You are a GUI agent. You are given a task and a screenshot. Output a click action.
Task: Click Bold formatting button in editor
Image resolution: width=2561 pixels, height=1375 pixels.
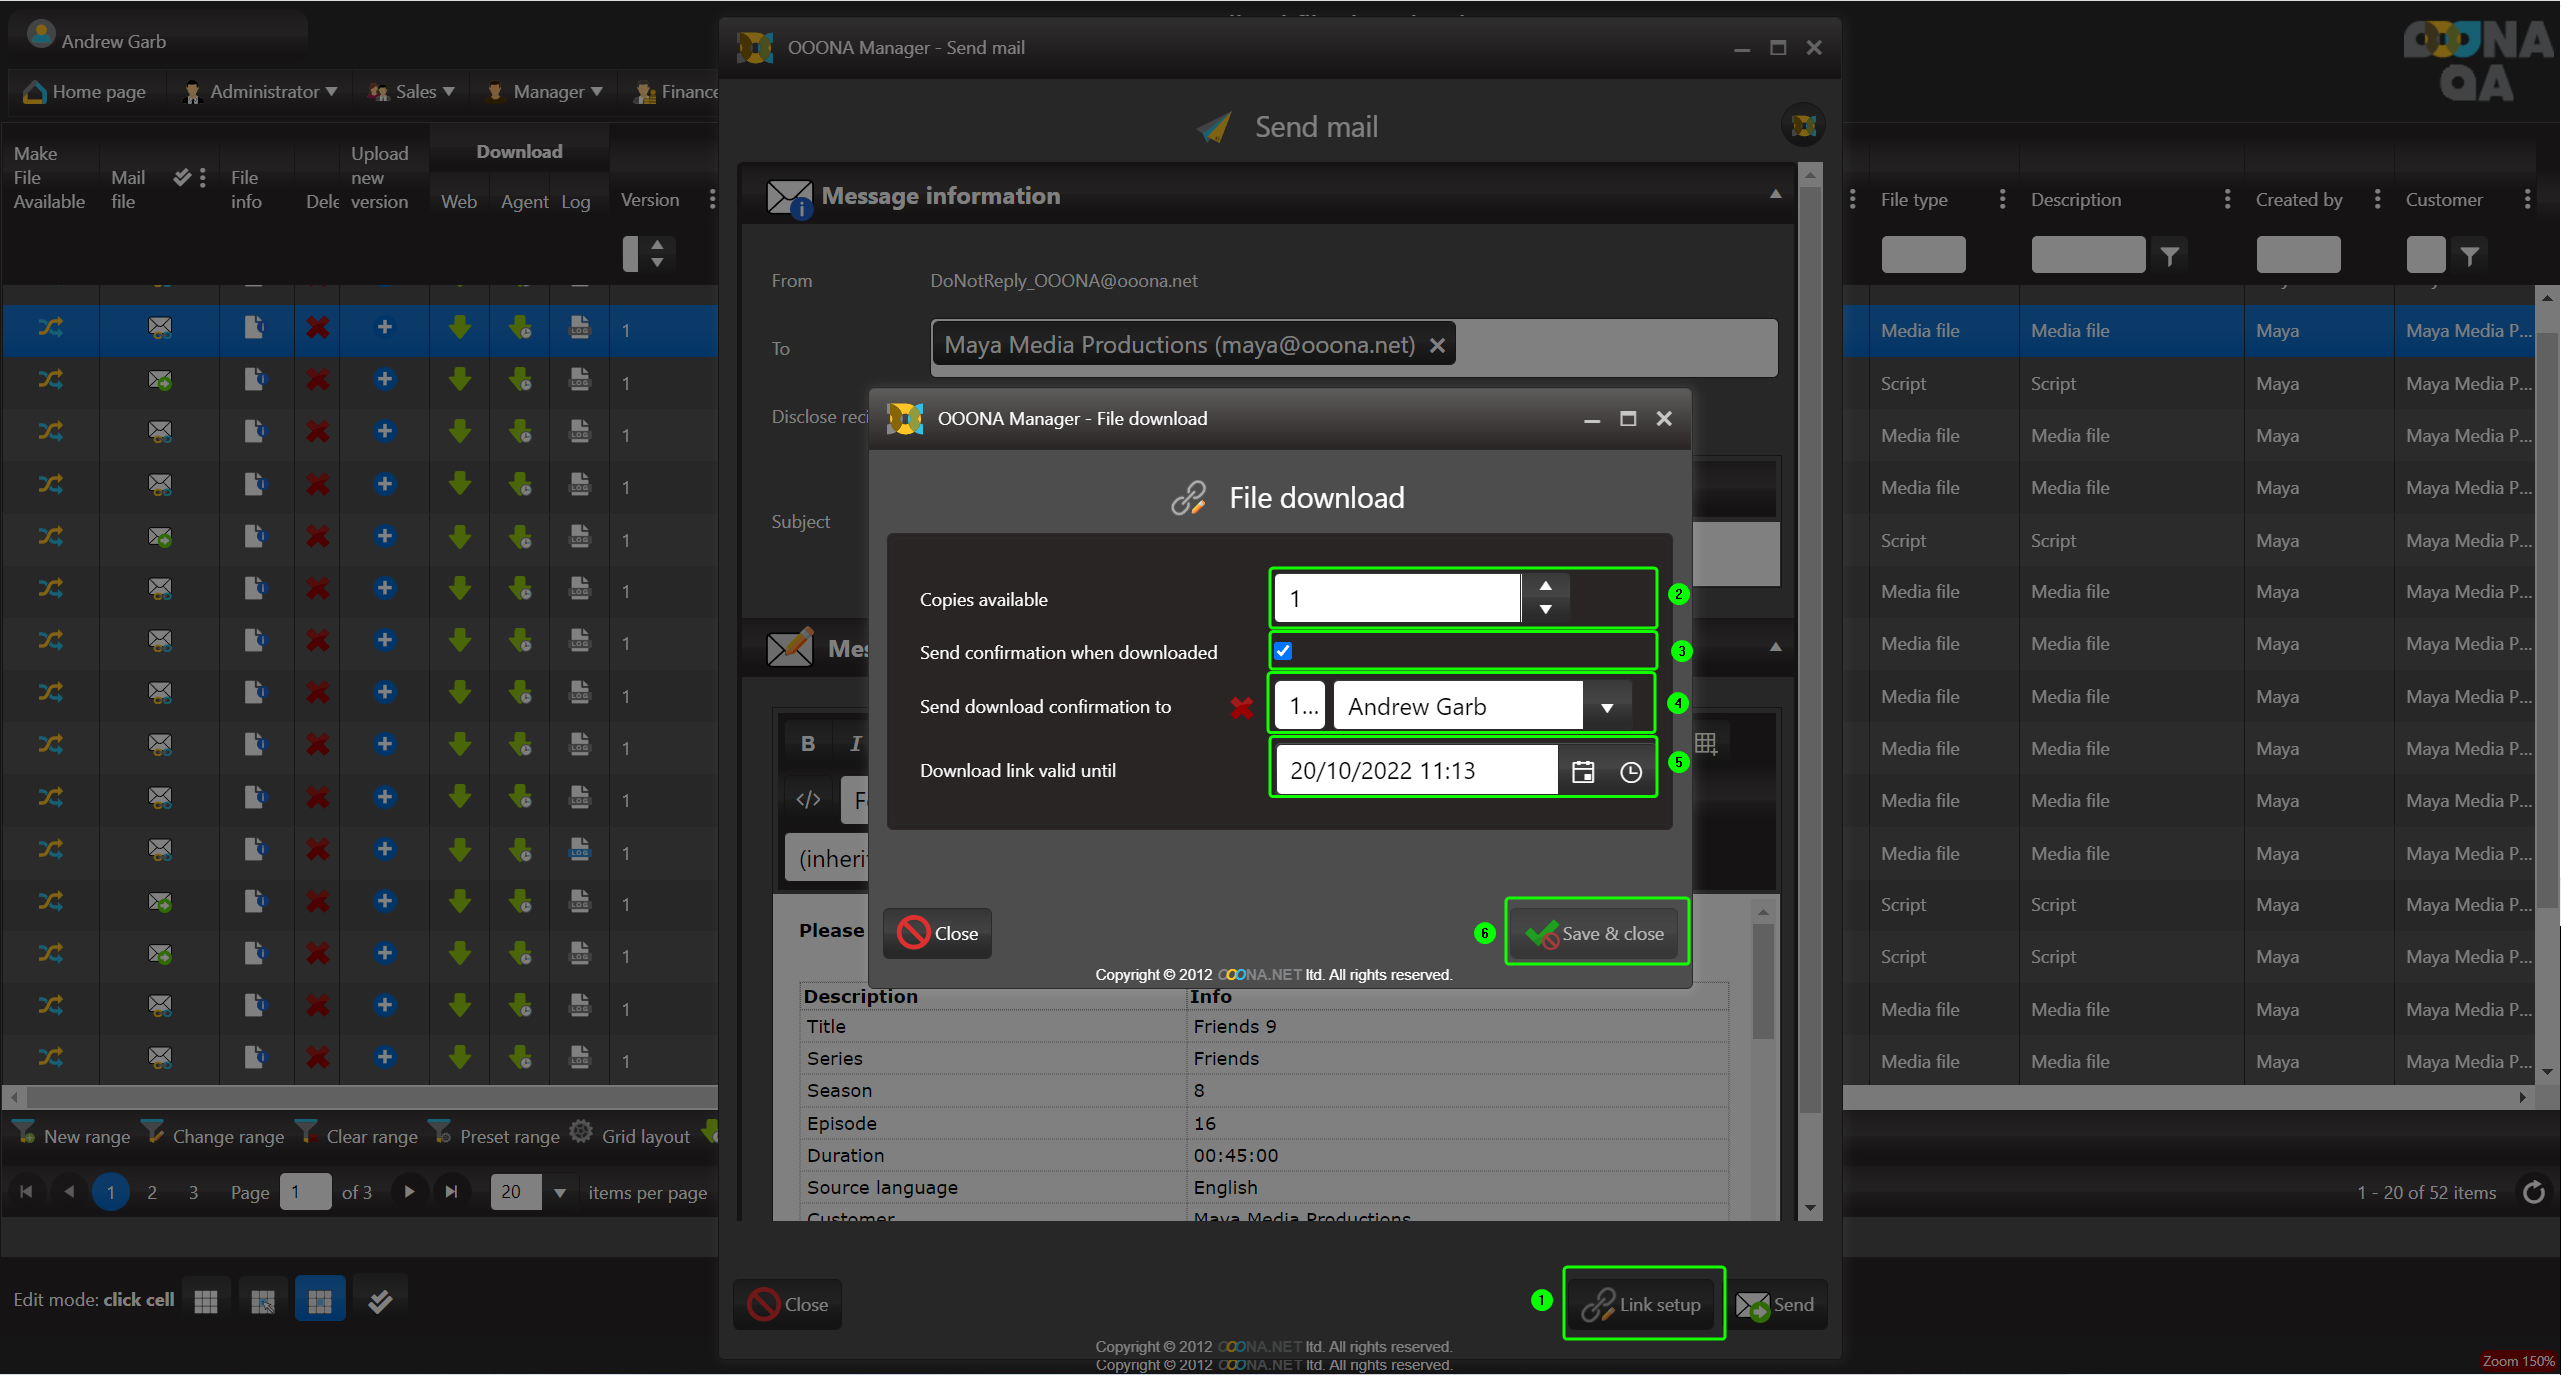click(808, 743)
